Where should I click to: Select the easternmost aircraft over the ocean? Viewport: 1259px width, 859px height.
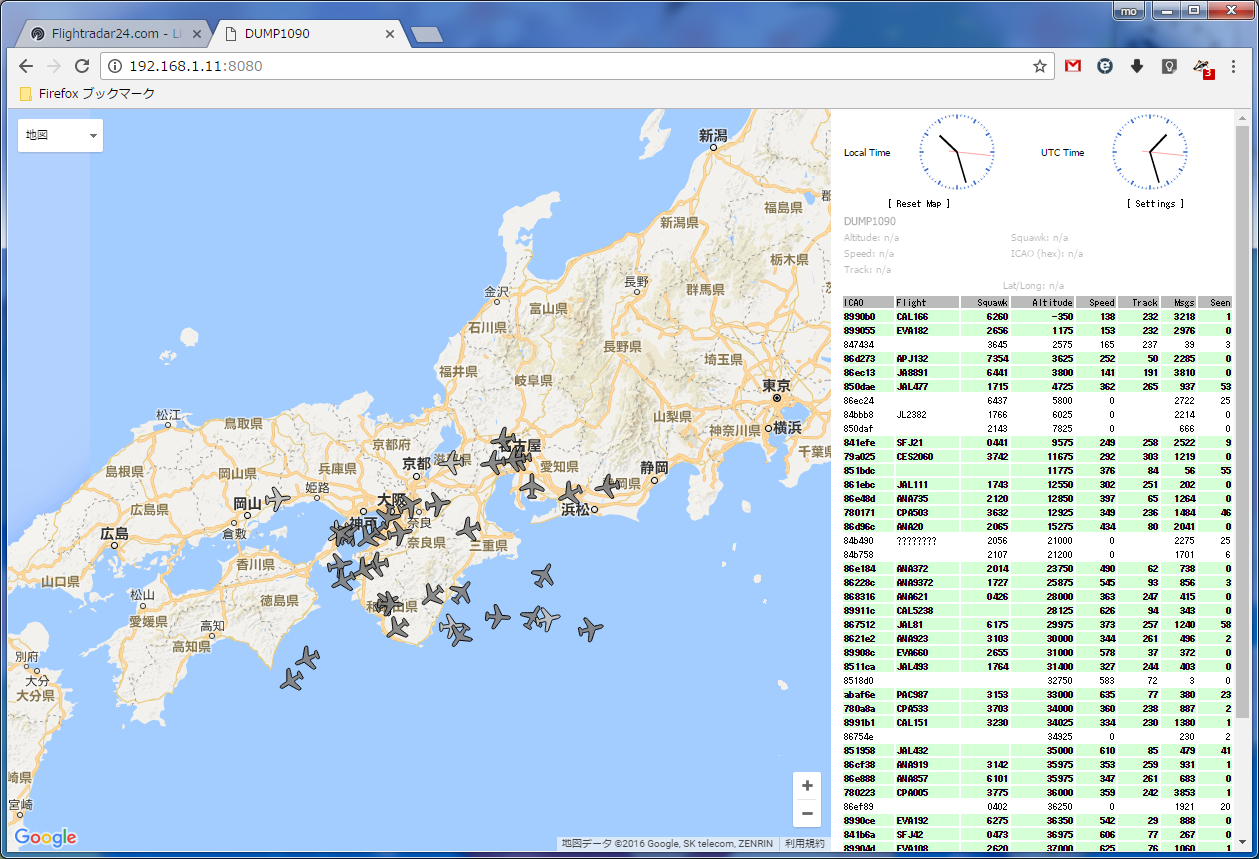[591, 629]
